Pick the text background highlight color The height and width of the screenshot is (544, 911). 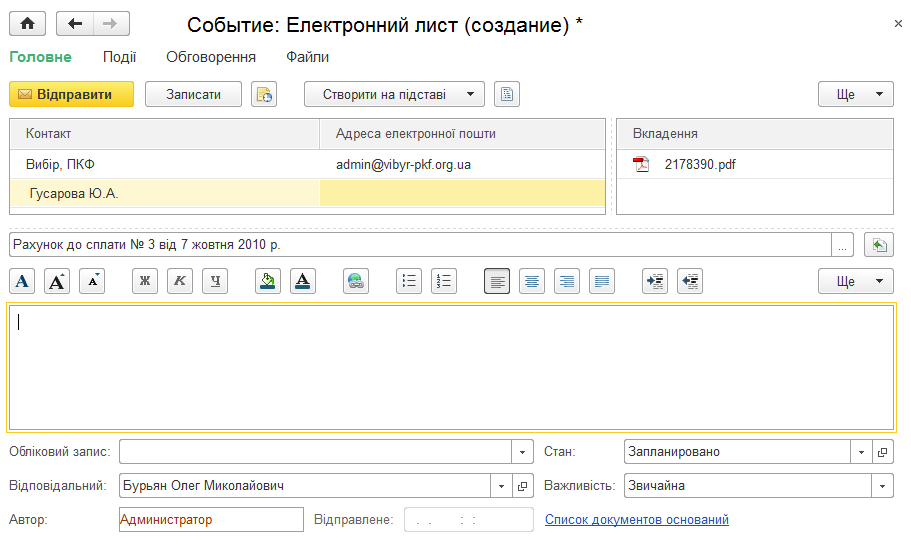(268, 281)
